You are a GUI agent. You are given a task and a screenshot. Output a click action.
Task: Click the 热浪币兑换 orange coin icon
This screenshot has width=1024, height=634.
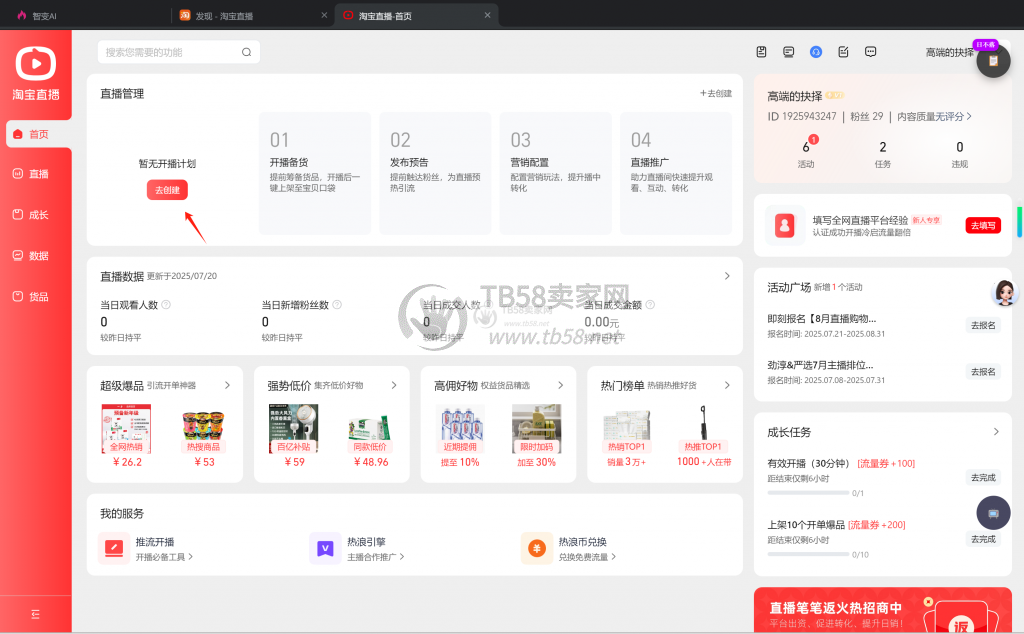[537, 548]
